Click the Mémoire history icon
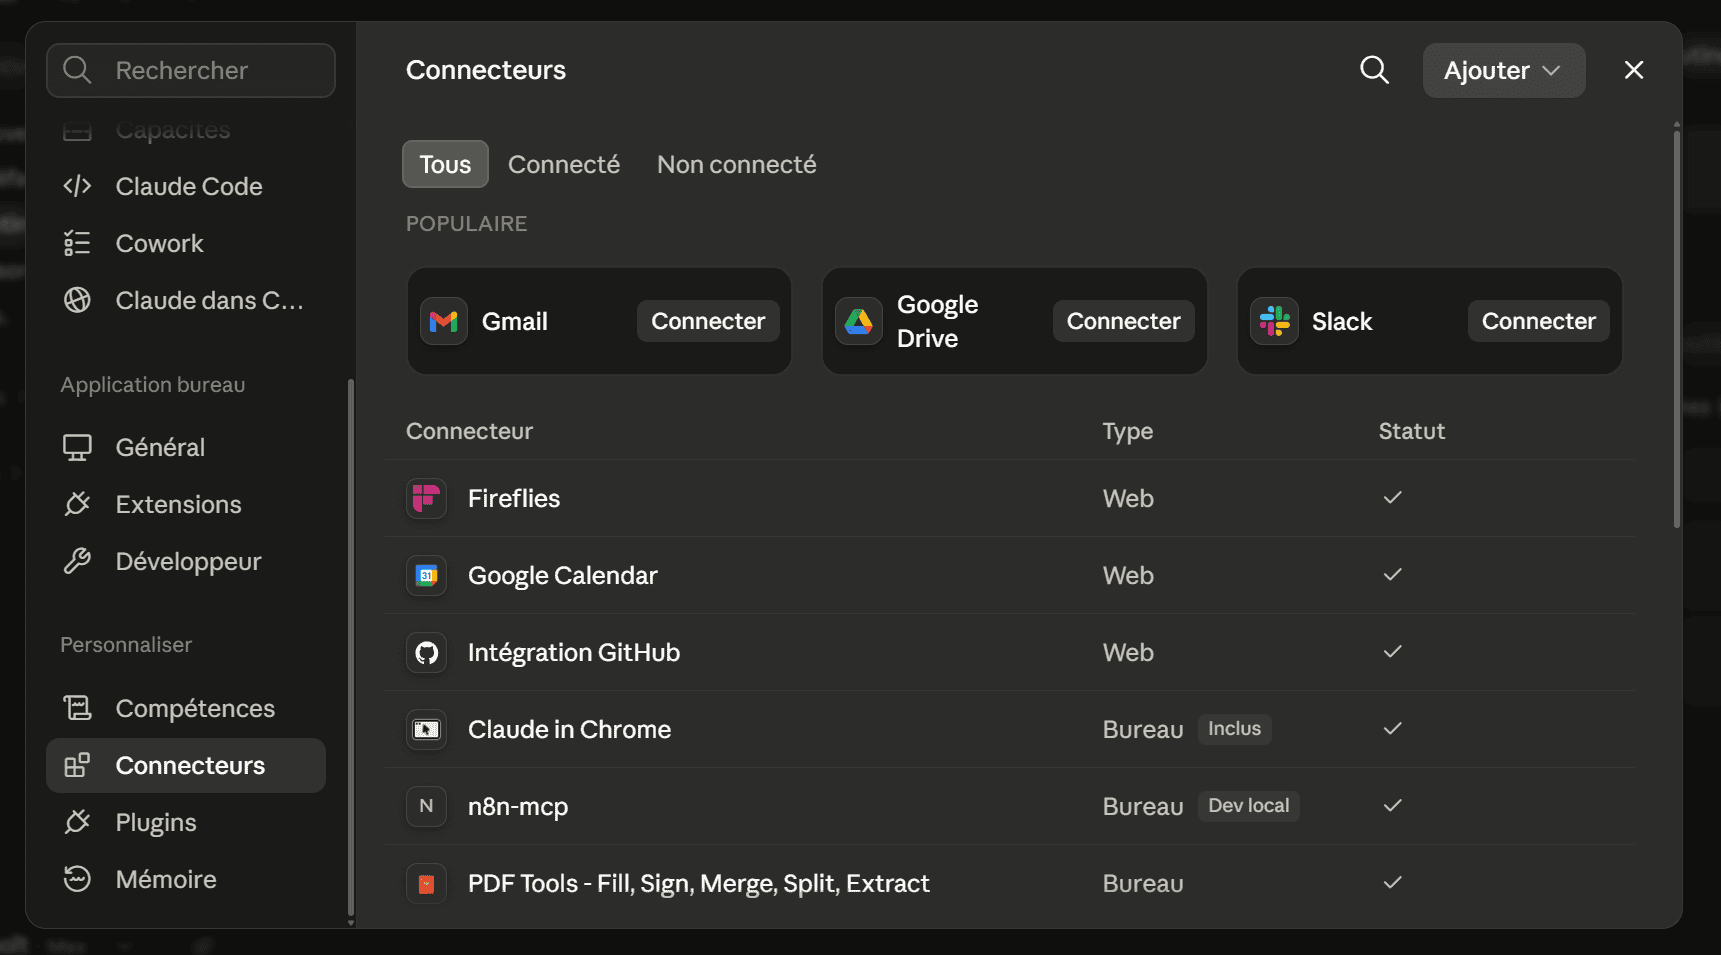The height and width of the screenshot is (955, 1721). (77, 879)
